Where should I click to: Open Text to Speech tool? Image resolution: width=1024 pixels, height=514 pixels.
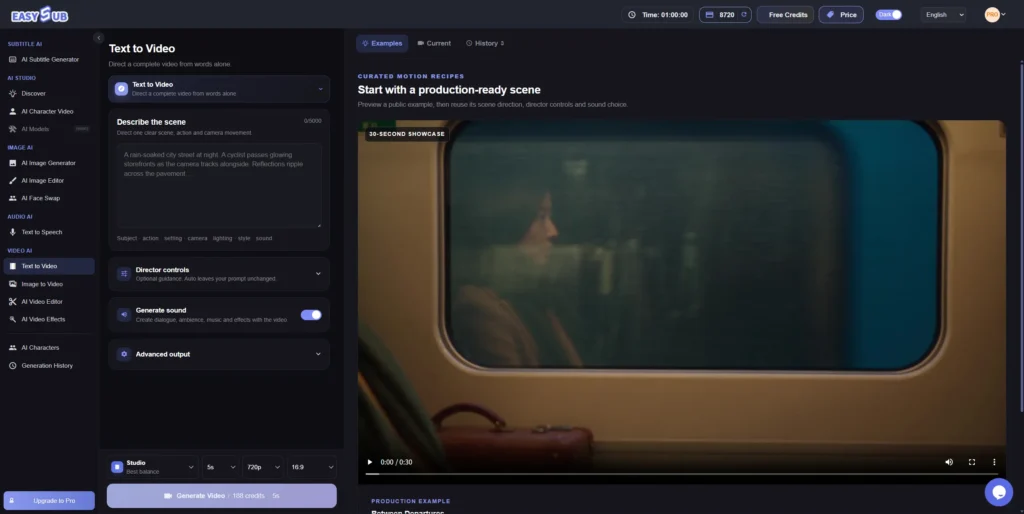tap(49, 233)
